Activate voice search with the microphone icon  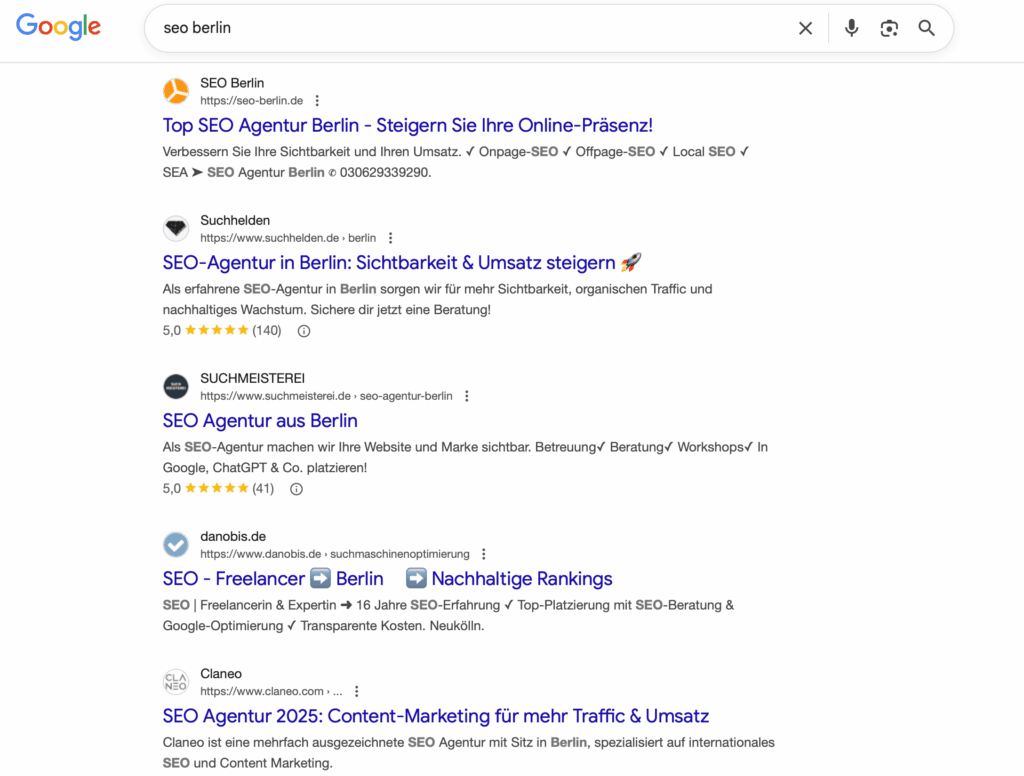tap(851, 28)
